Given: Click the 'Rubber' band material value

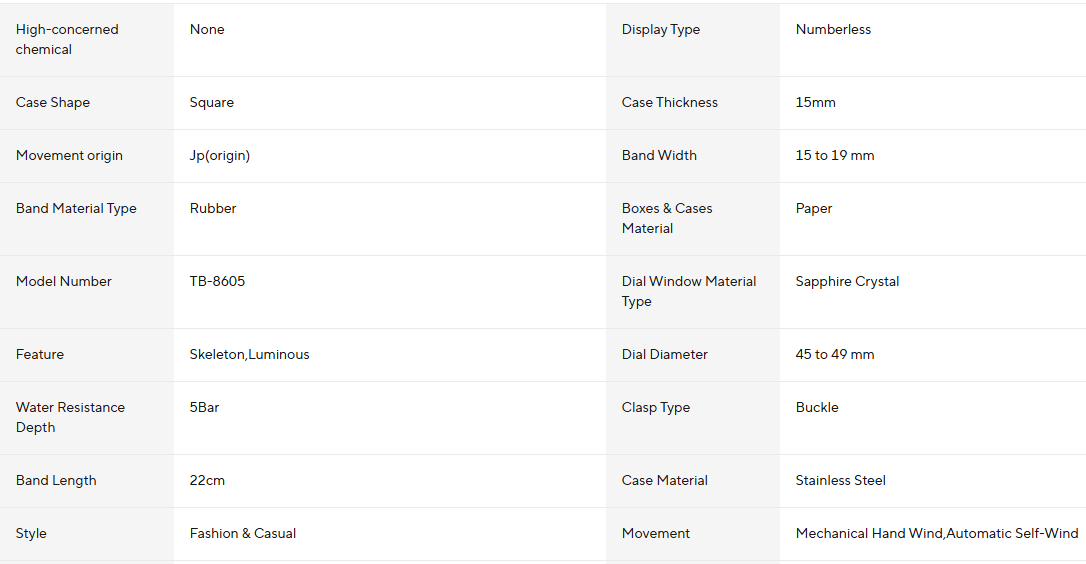Looking at the screenshot, I should point(213,209).
